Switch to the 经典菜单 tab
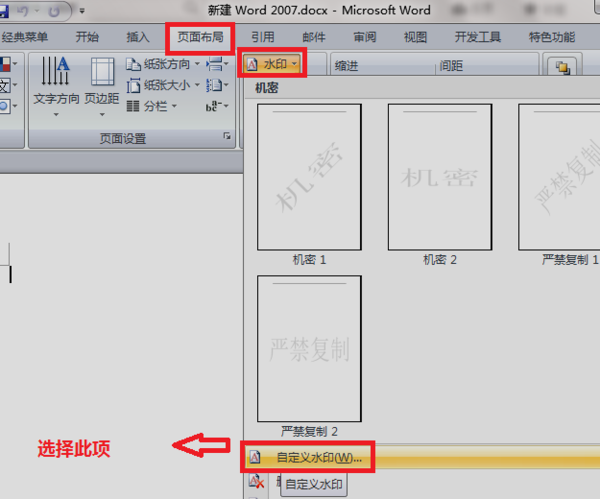The width and height of the screenshot is (600, 499). (24, 37)
